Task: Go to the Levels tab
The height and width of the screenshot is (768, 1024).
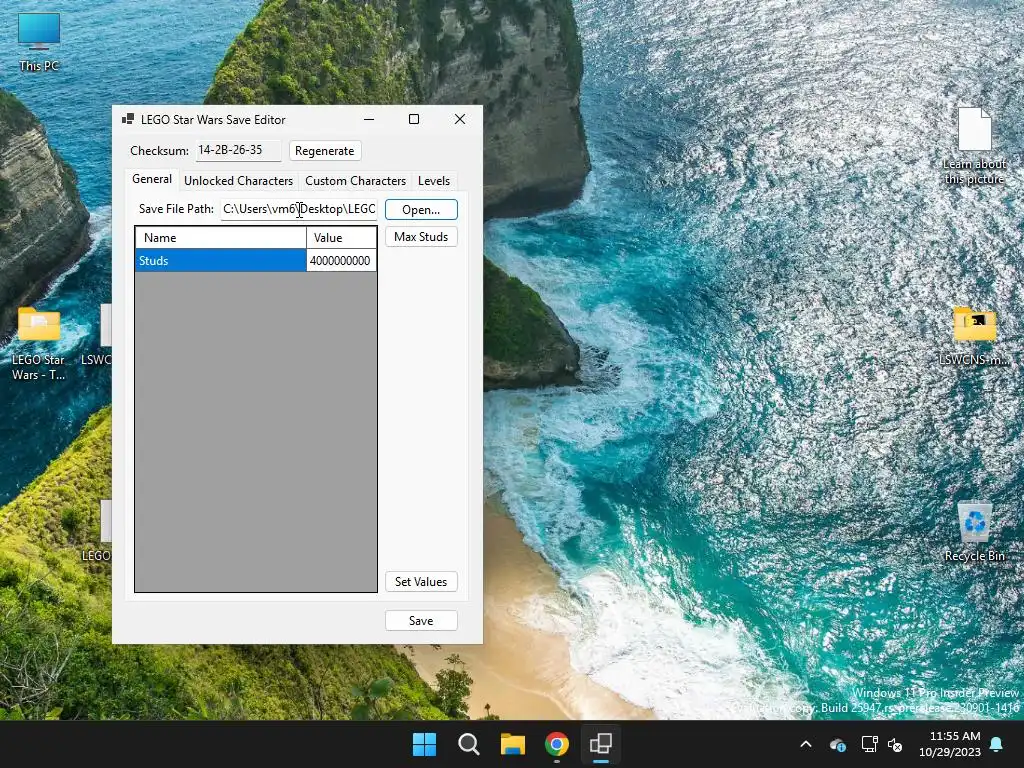Action: [434, 181]
